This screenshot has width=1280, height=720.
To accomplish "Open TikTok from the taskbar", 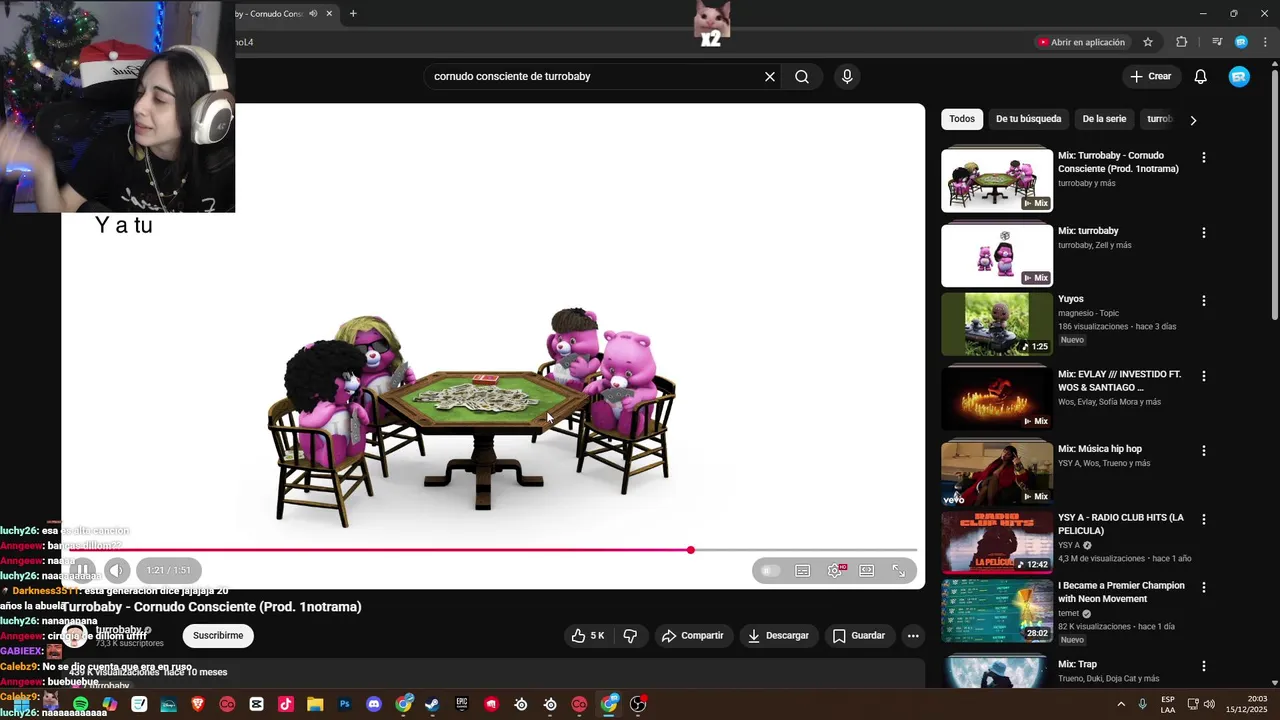I will click(286, 704).
